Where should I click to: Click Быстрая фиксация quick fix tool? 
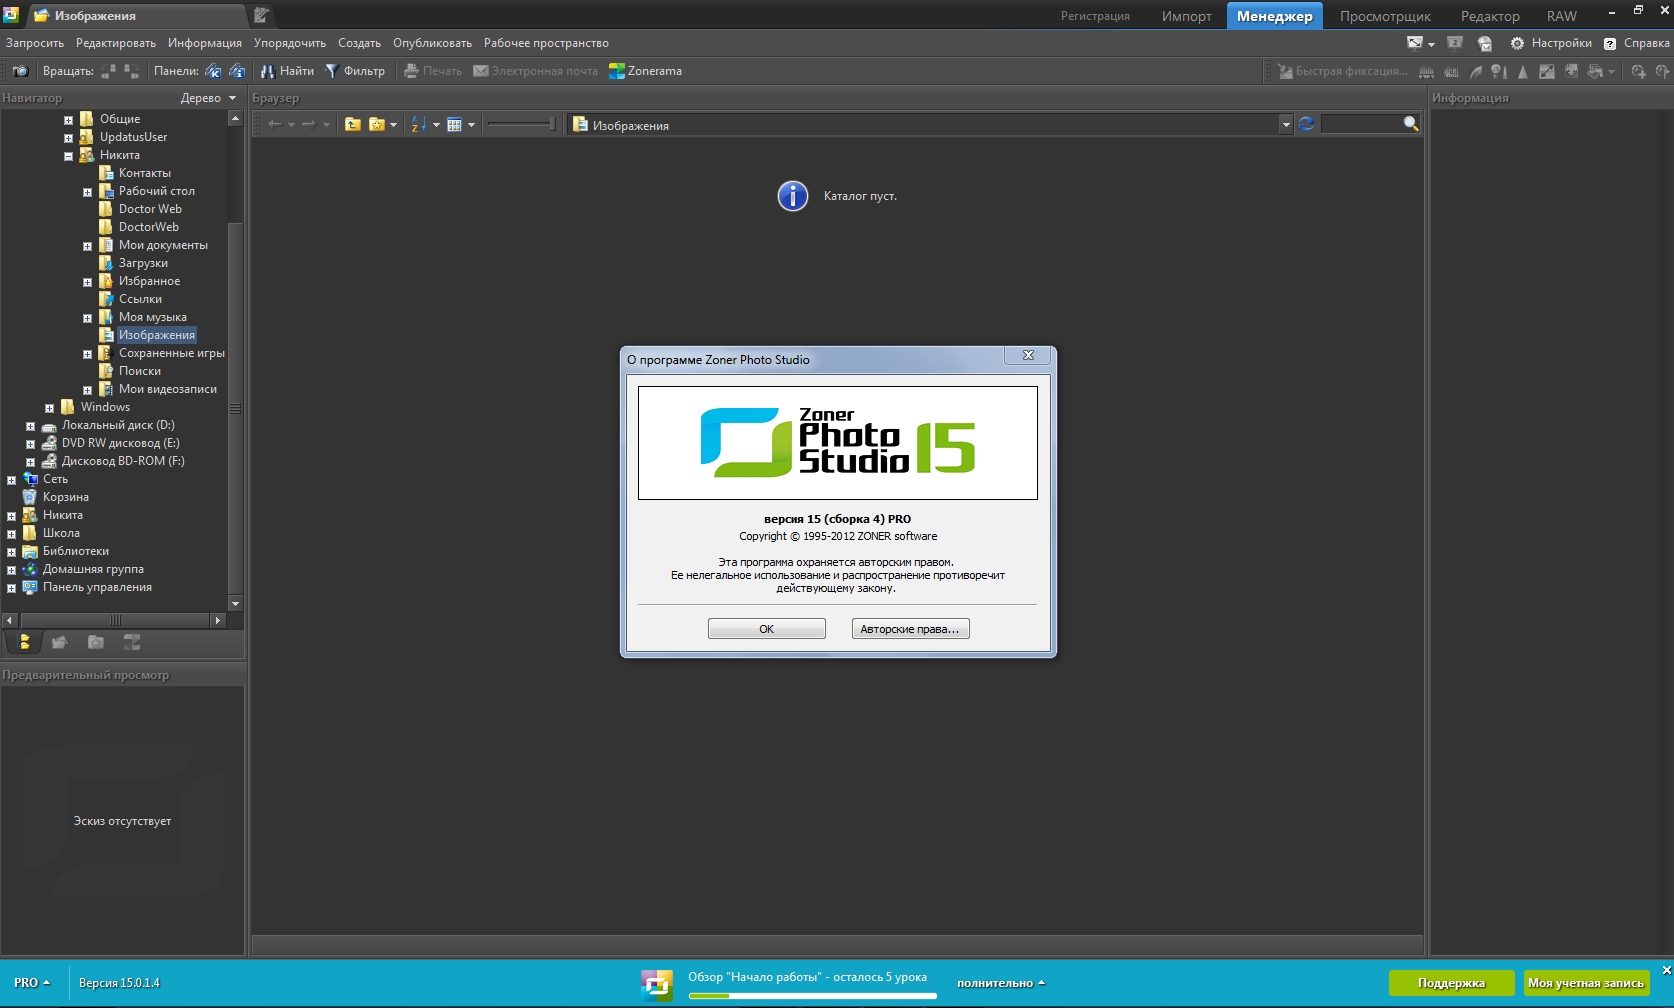(x=1342, y=71)
